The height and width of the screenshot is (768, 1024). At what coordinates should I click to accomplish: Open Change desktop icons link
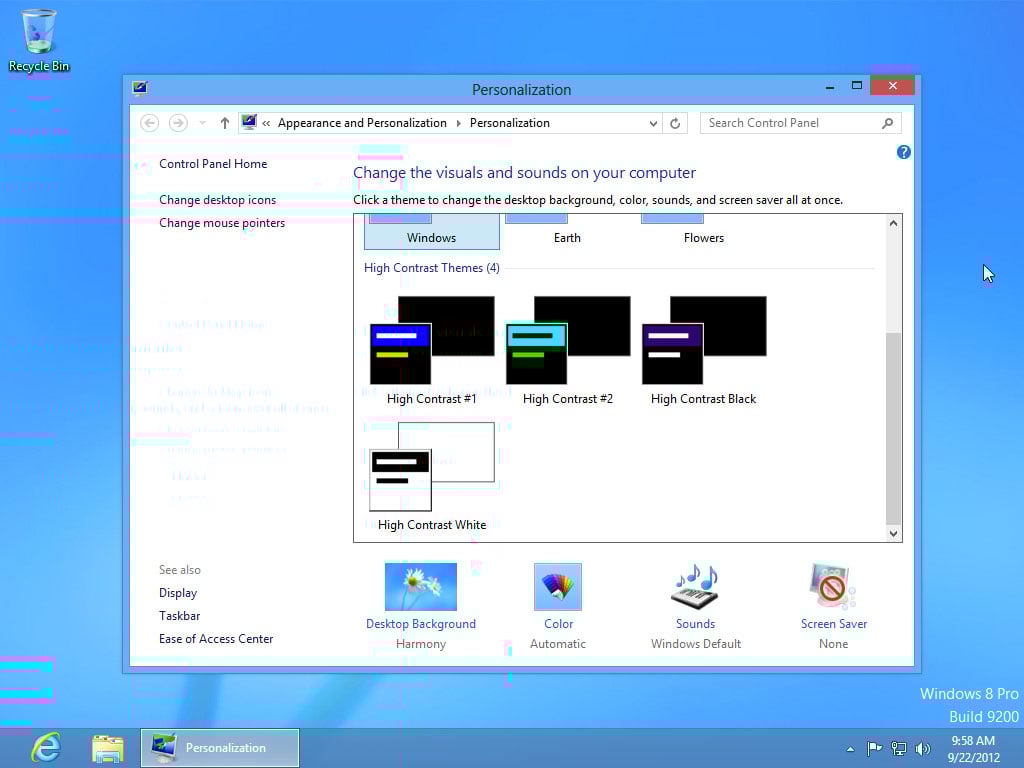217,200
